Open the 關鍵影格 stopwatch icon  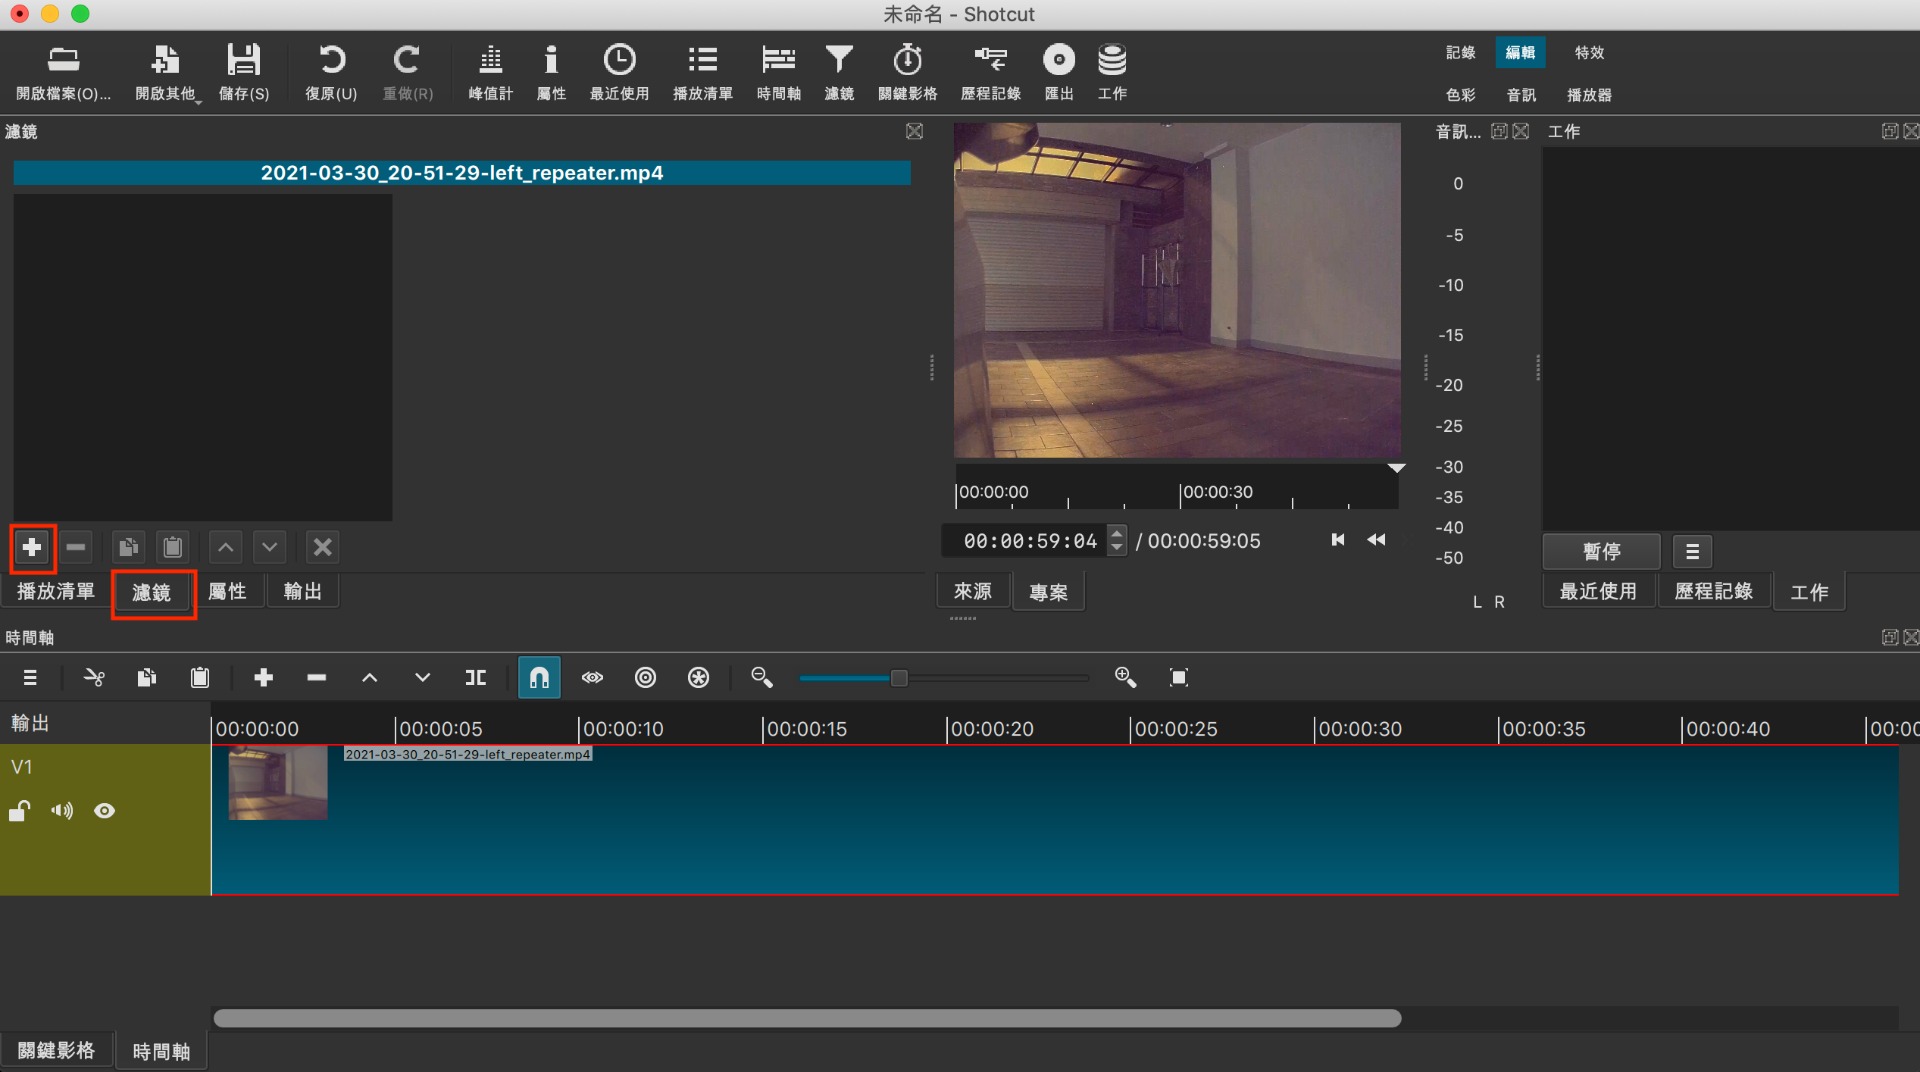[x=907, y=72]
